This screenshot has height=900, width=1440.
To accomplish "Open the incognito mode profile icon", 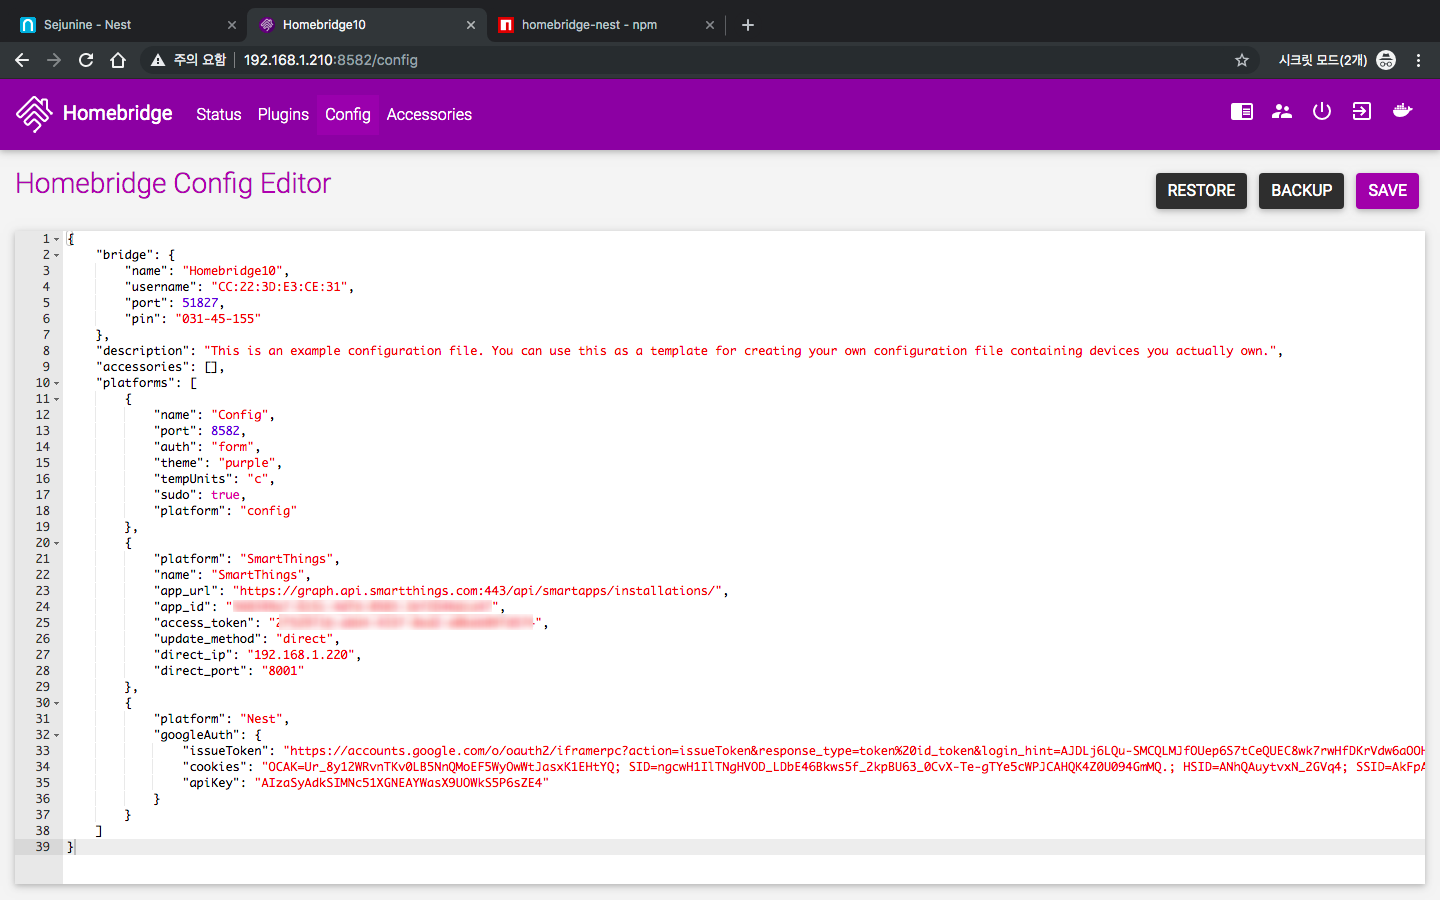I will tap(1386, 60).
